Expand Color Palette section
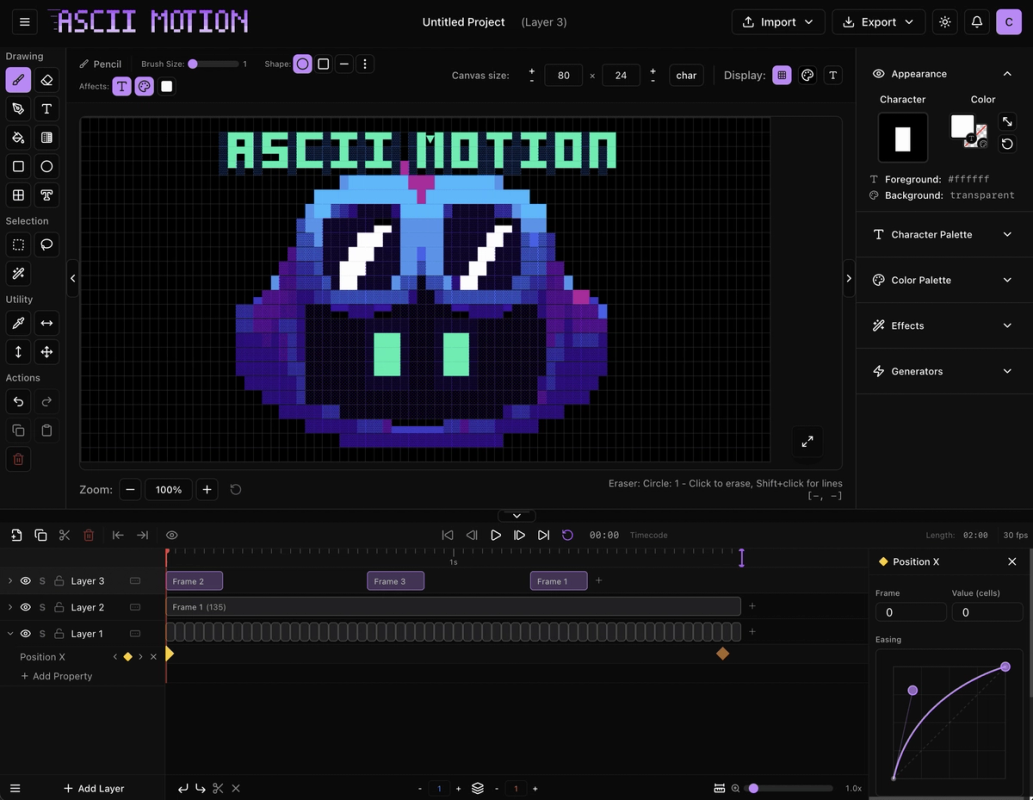Image resolution: width=1033 pixels, height=800 pixels. click(x=943, y=280)
